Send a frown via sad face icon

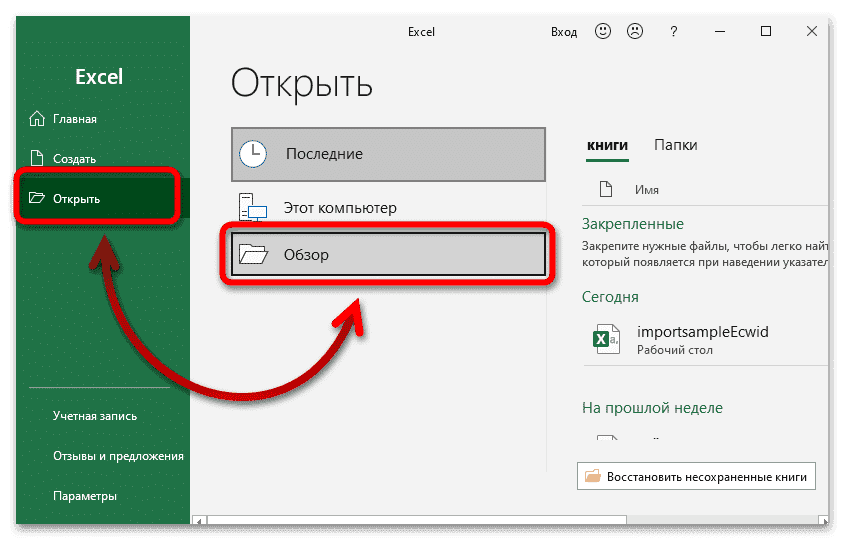[x=633, y=32]
